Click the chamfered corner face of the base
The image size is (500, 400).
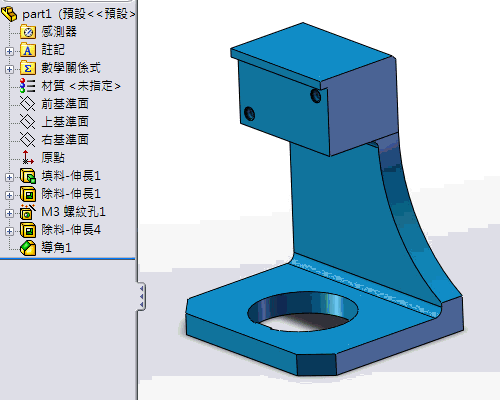316,365
